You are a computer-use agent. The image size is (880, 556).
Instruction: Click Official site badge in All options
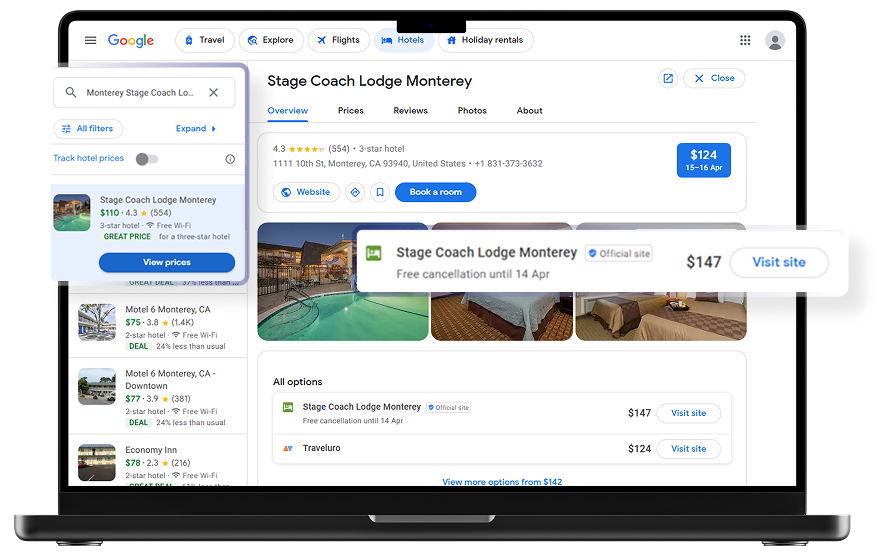(x=448, y=408)
